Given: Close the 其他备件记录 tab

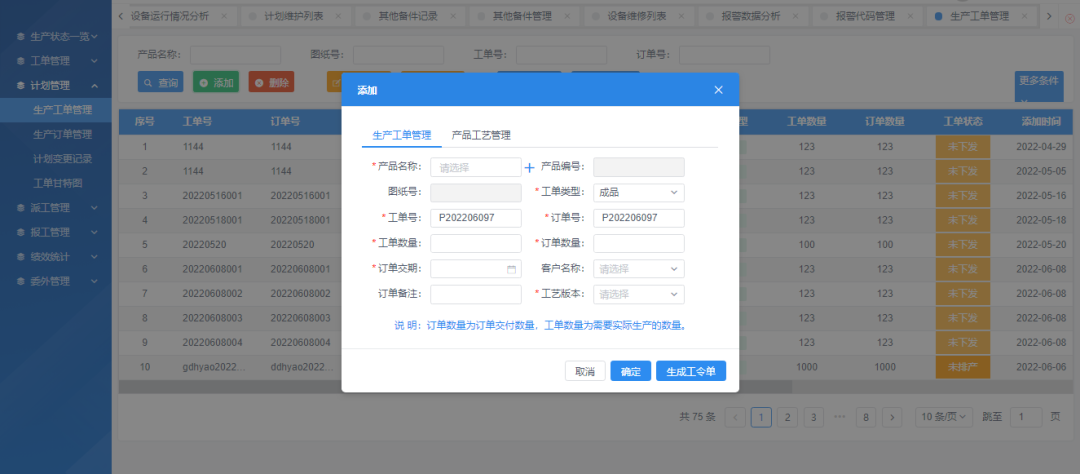Looking at the screenshot, I should [x=453, y=16].
